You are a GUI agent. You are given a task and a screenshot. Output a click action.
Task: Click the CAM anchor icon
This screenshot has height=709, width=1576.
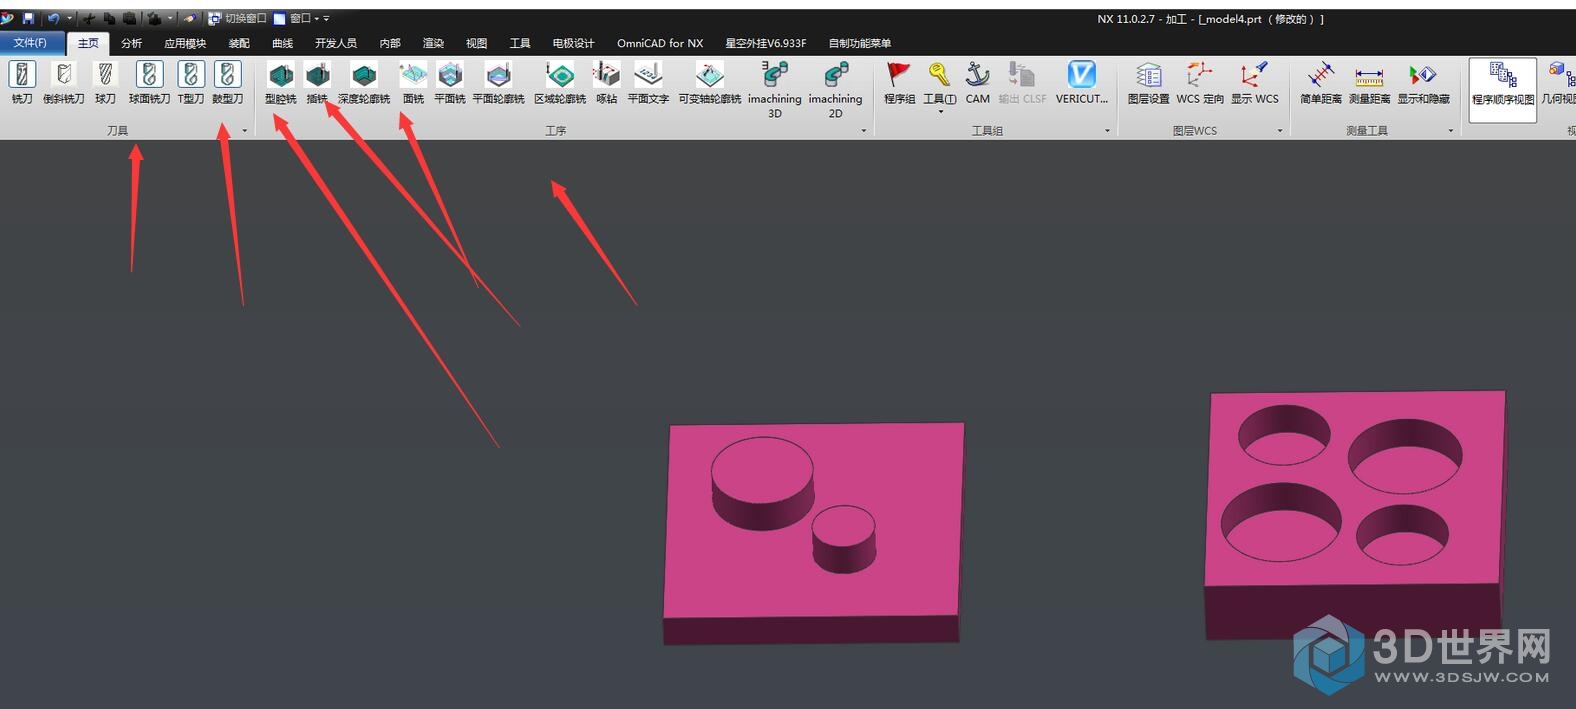pyautogui.click(x=977, y=82)
